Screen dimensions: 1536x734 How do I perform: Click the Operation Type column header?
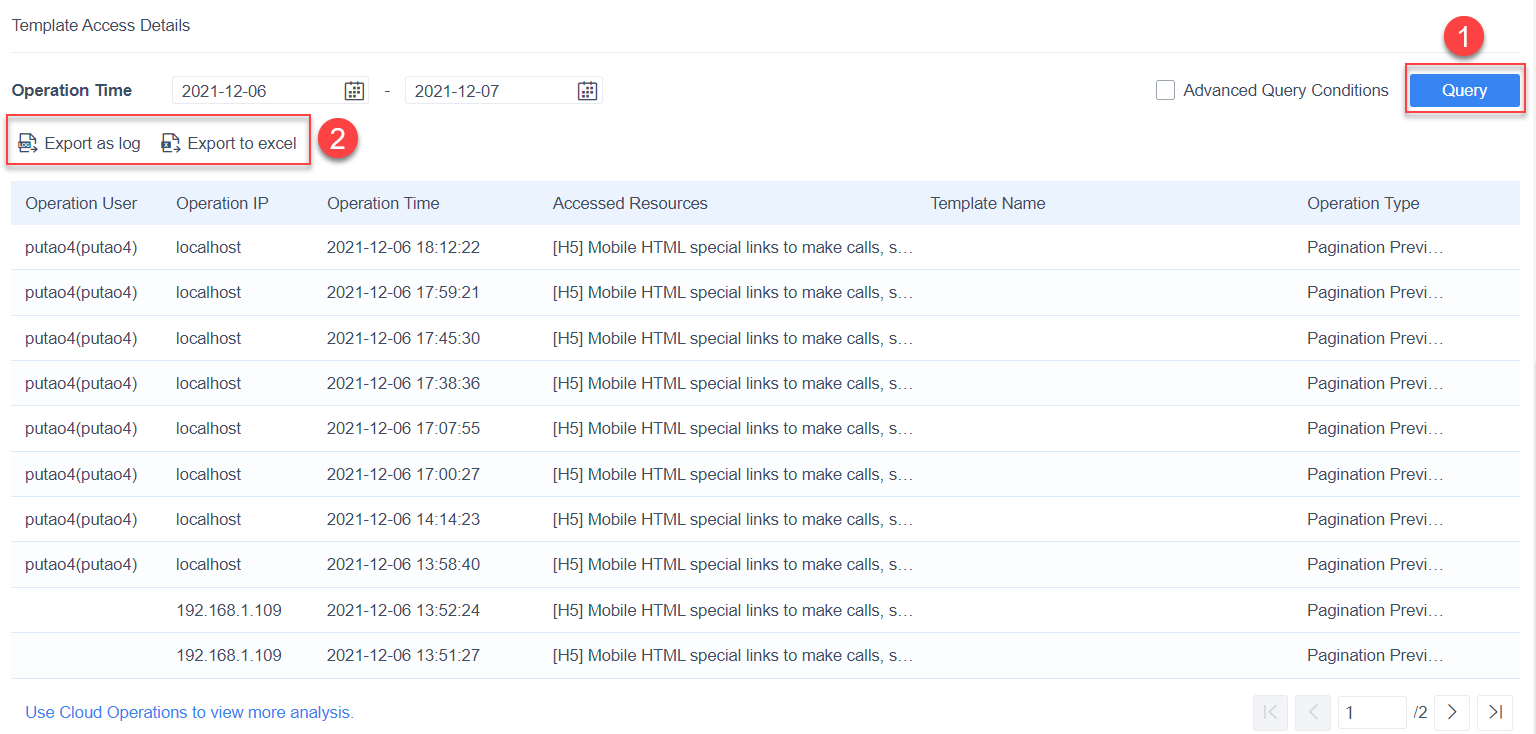click(x=1363, y=203)
